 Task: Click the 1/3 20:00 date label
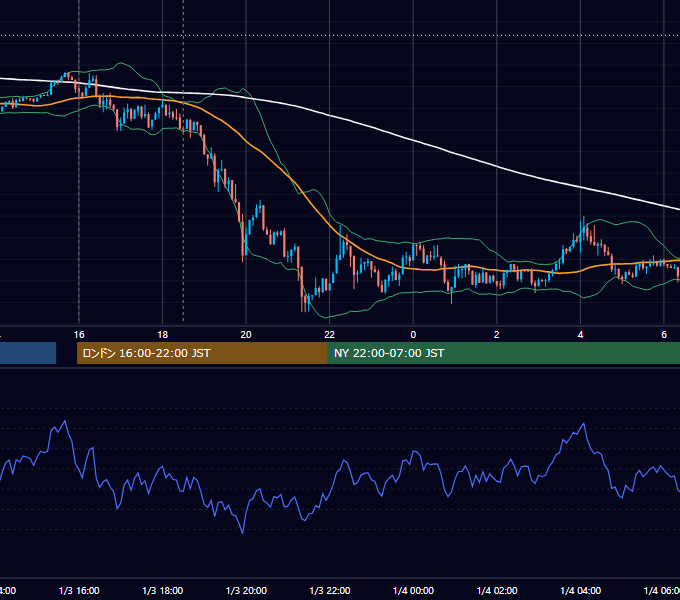246,590
